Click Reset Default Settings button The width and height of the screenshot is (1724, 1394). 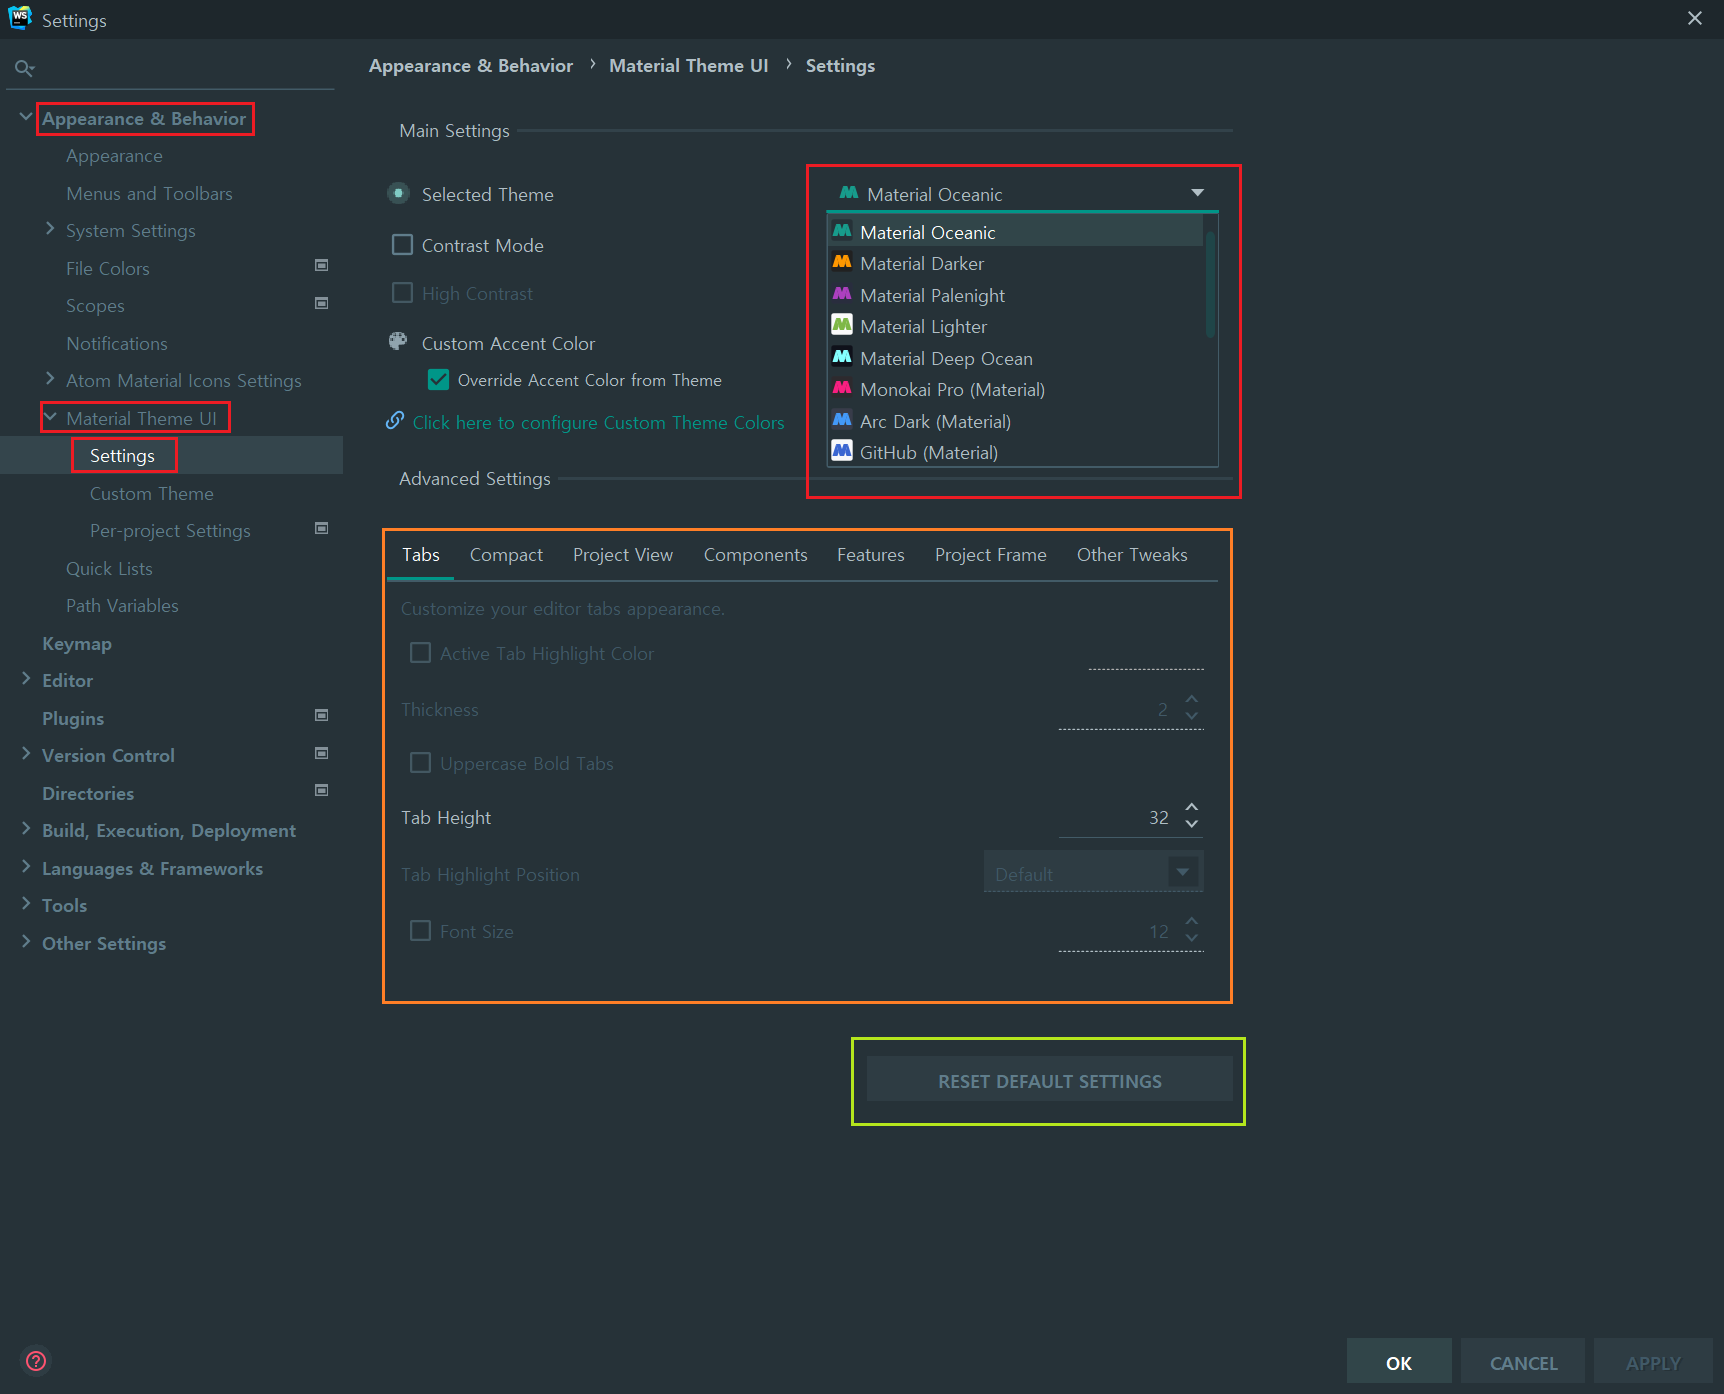click(1049, 1081)
